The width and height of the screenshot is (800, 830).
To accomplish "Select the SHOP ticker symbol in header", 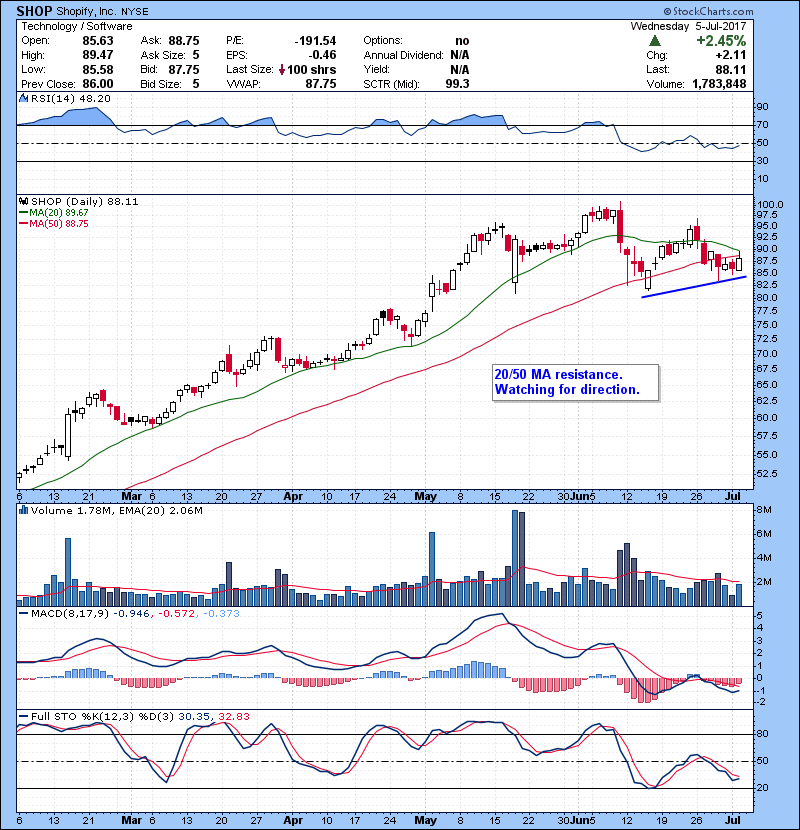I will pos(34,11).
